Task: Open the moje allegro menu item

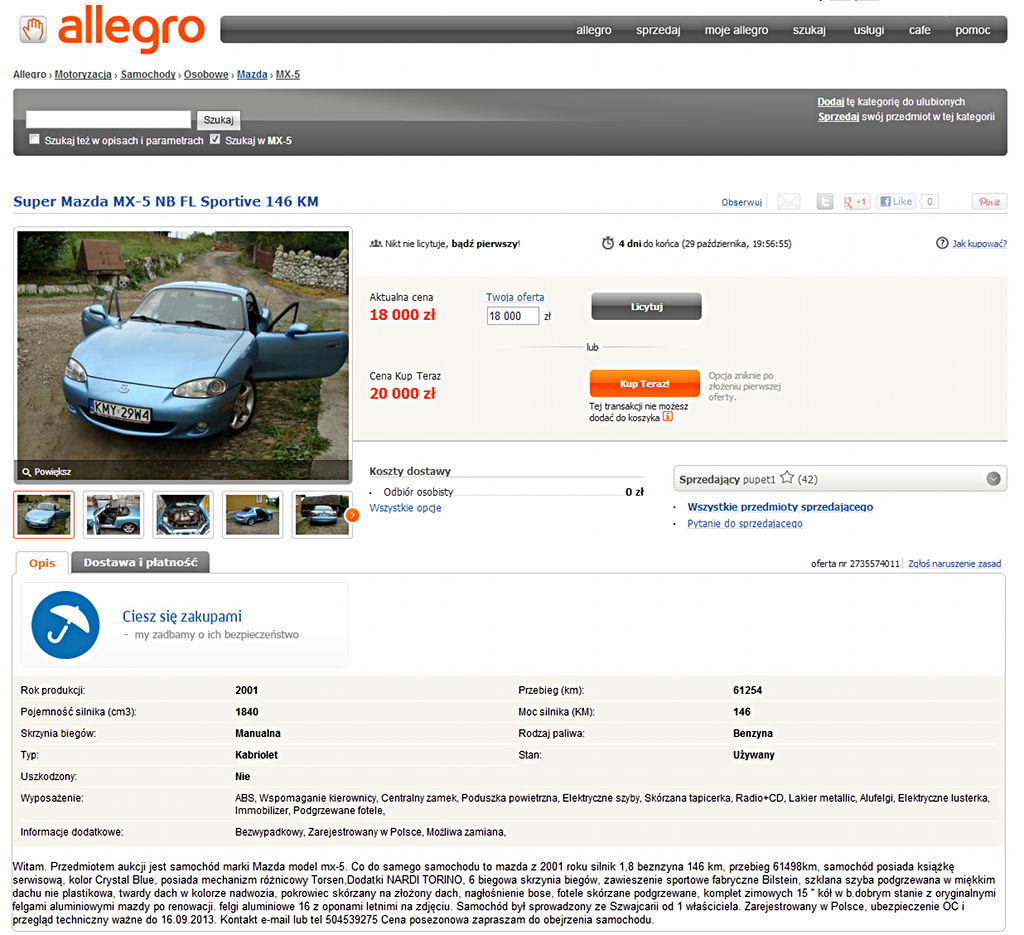Action: [x=736, y=30]
